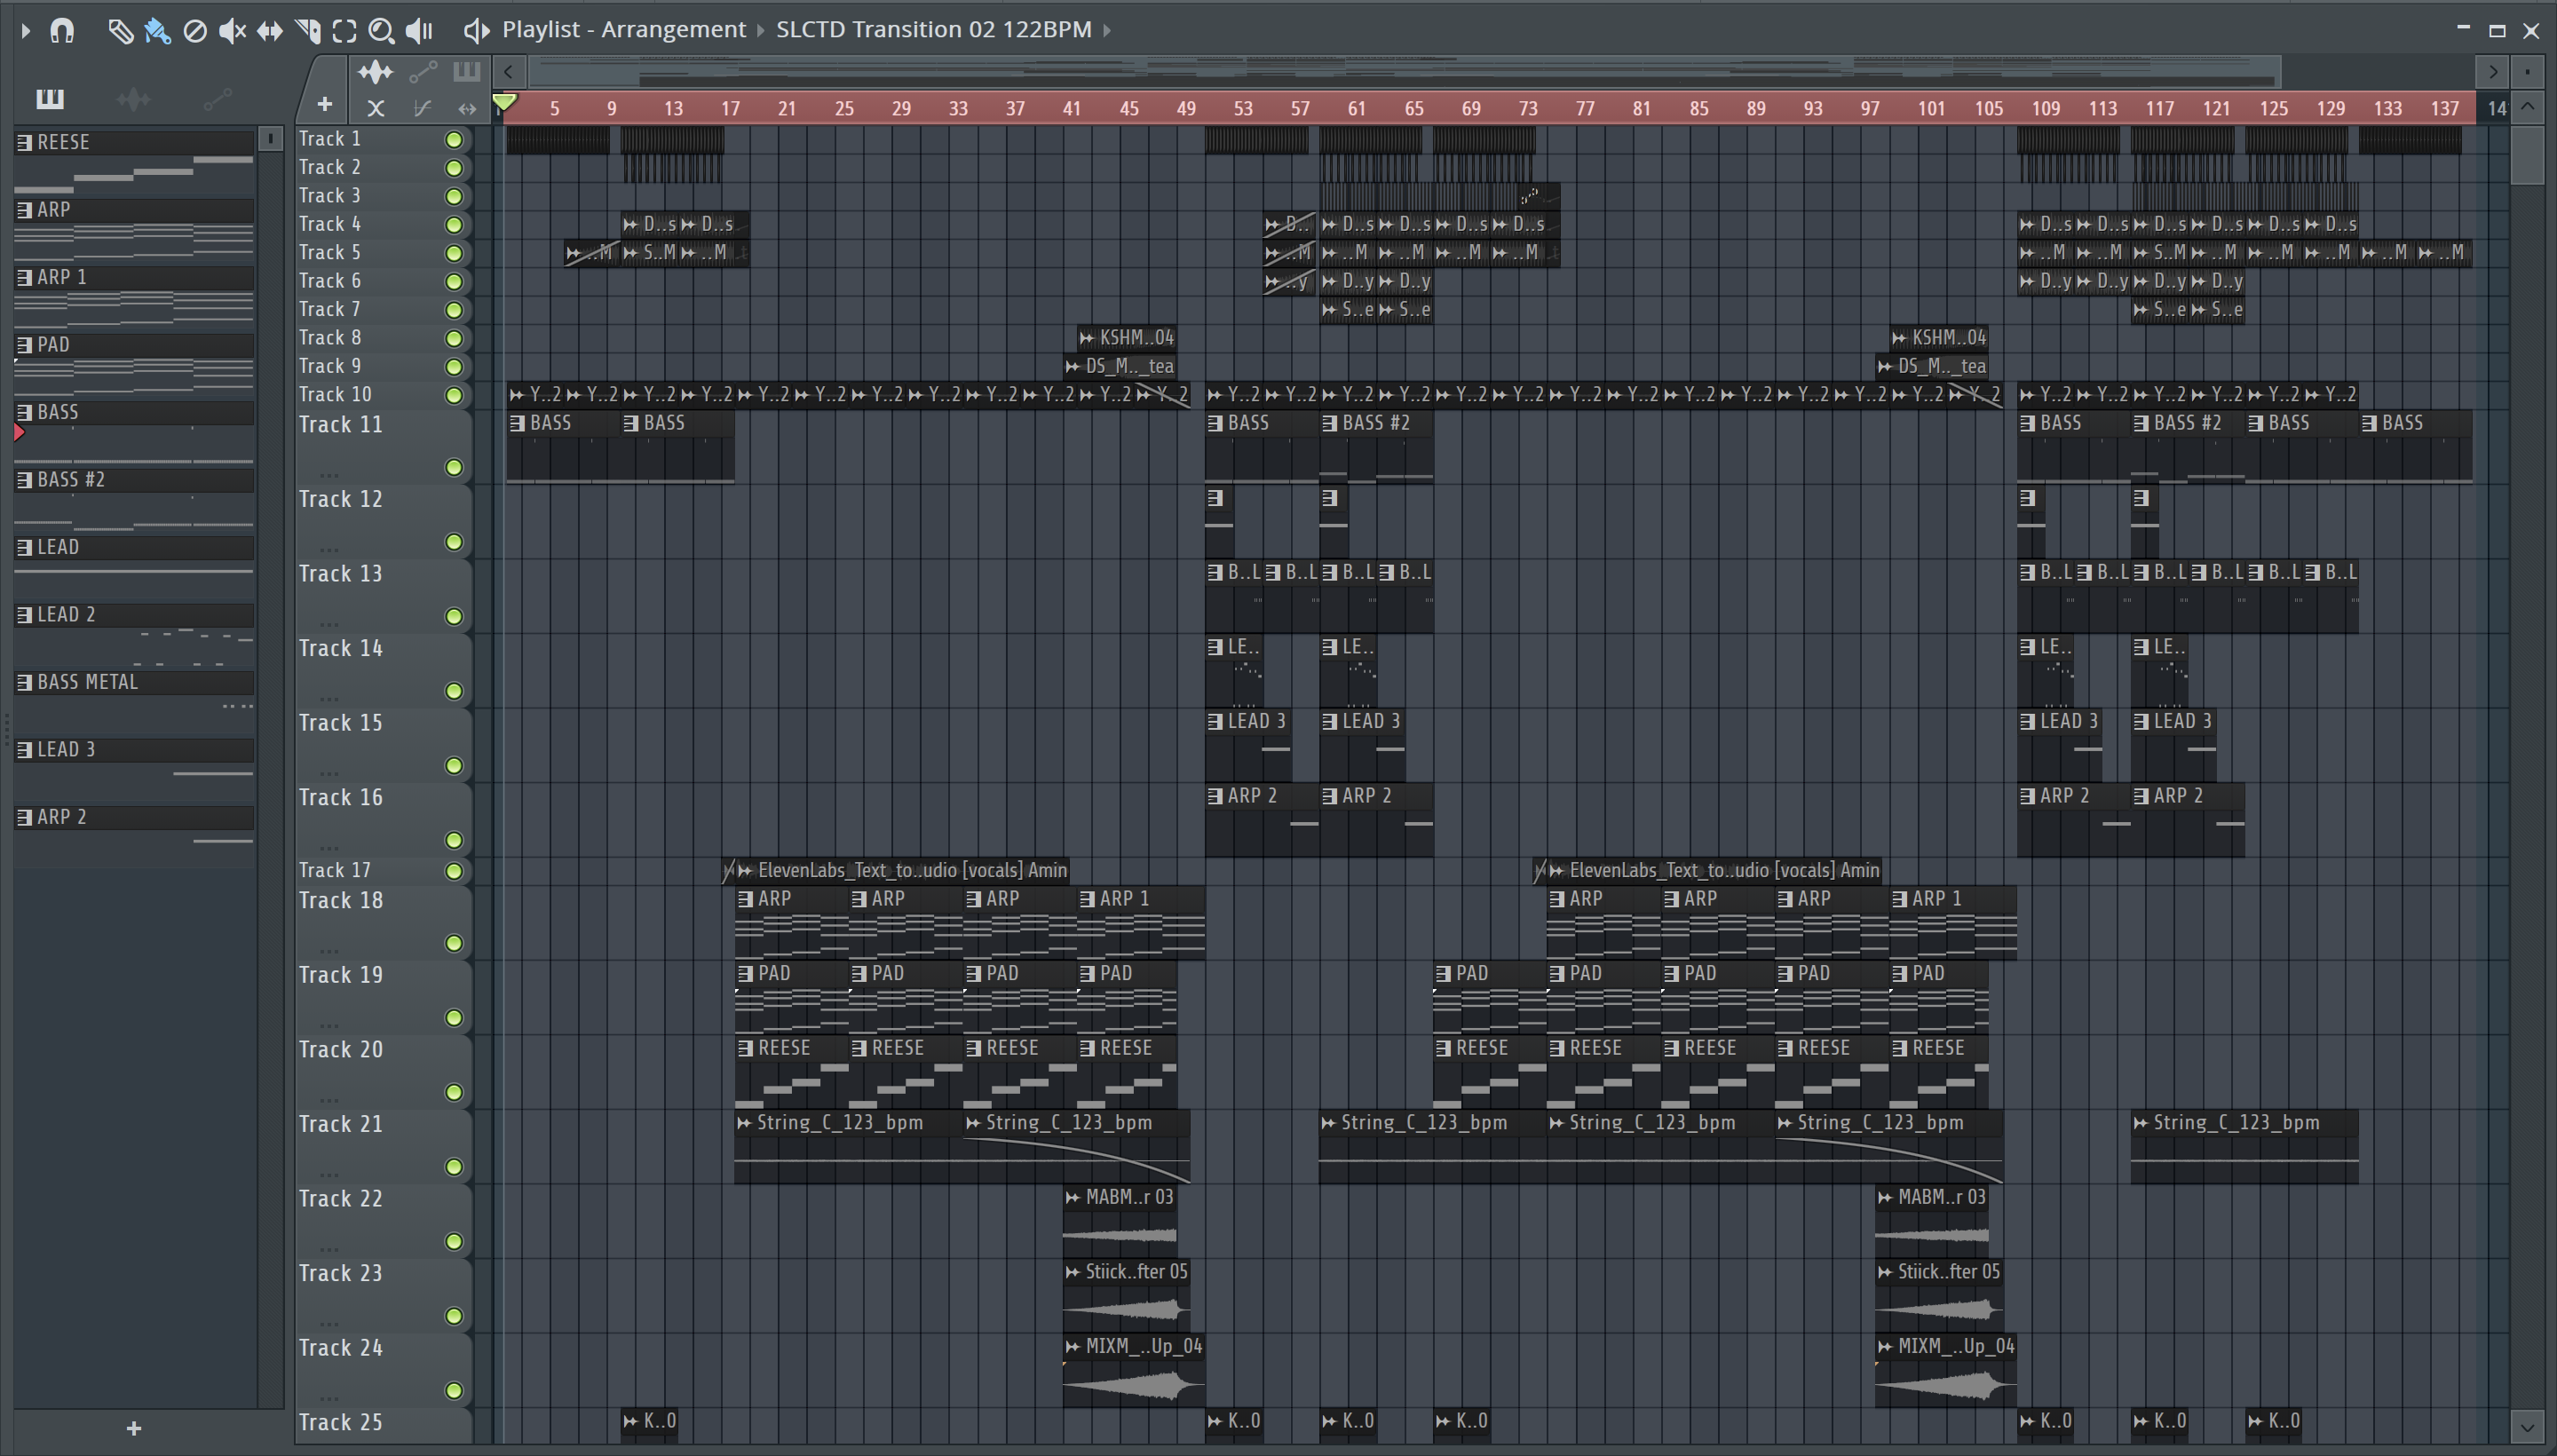
Task: Mute Track 4 with green light
Action: click(x=454, y=225)
